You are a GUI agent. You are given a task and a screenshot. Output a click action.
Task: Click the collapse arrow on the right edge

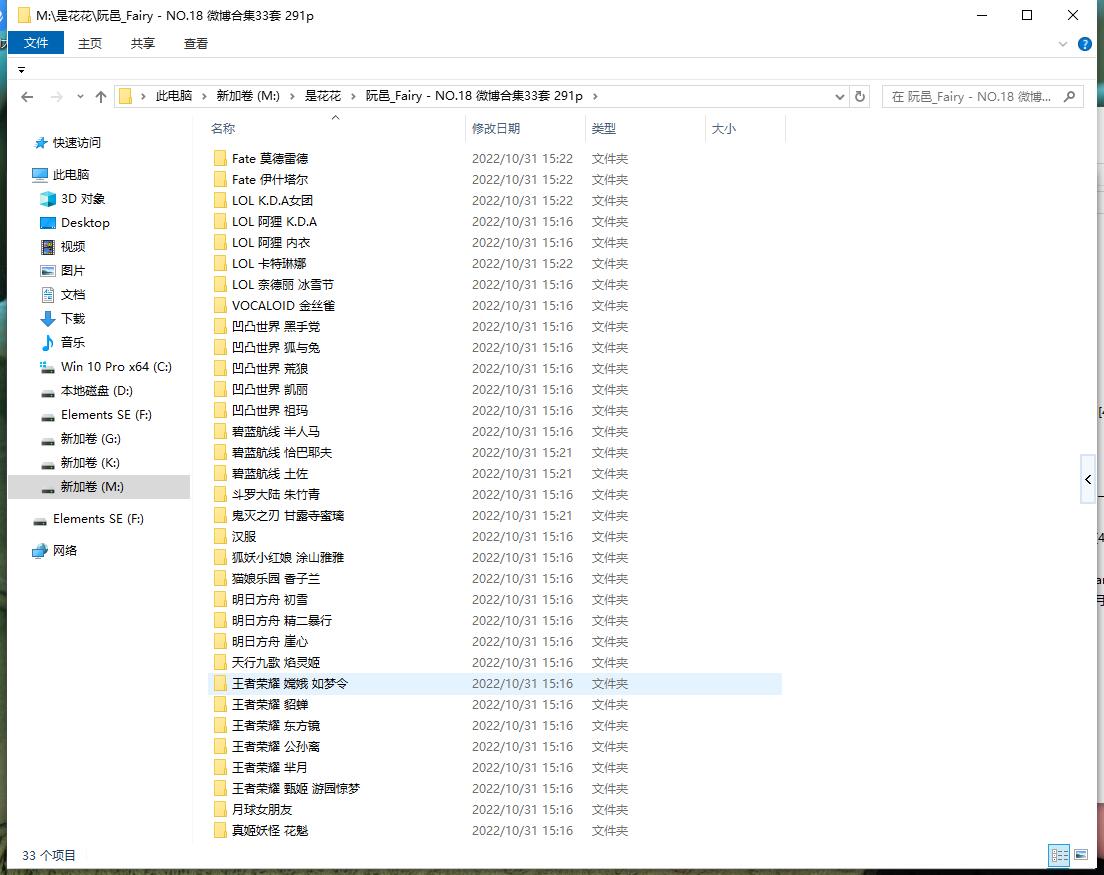[1088, 479]
